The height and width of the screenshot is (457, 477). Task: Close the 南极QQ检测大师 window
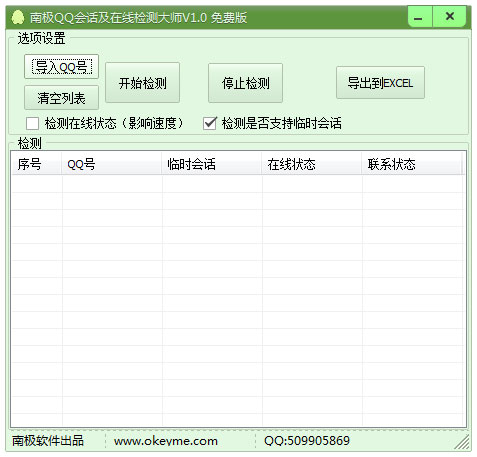click(449, 17)
